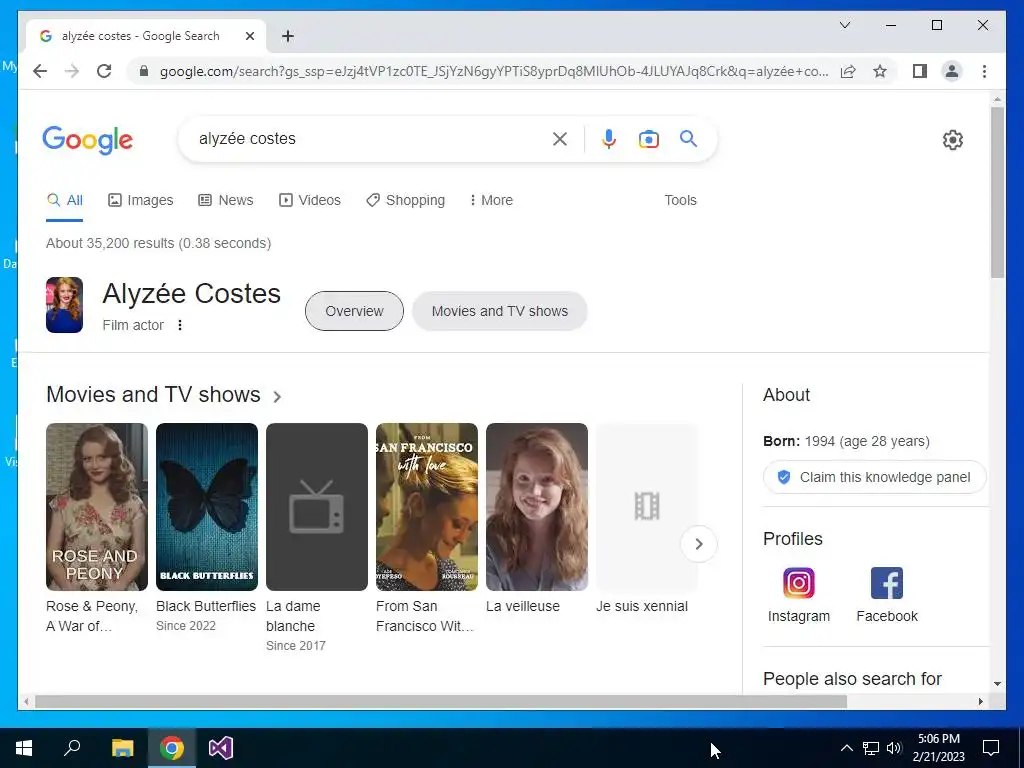Select the All results tab
Viewport: 1024px width, 768px height.
[65, 200]
